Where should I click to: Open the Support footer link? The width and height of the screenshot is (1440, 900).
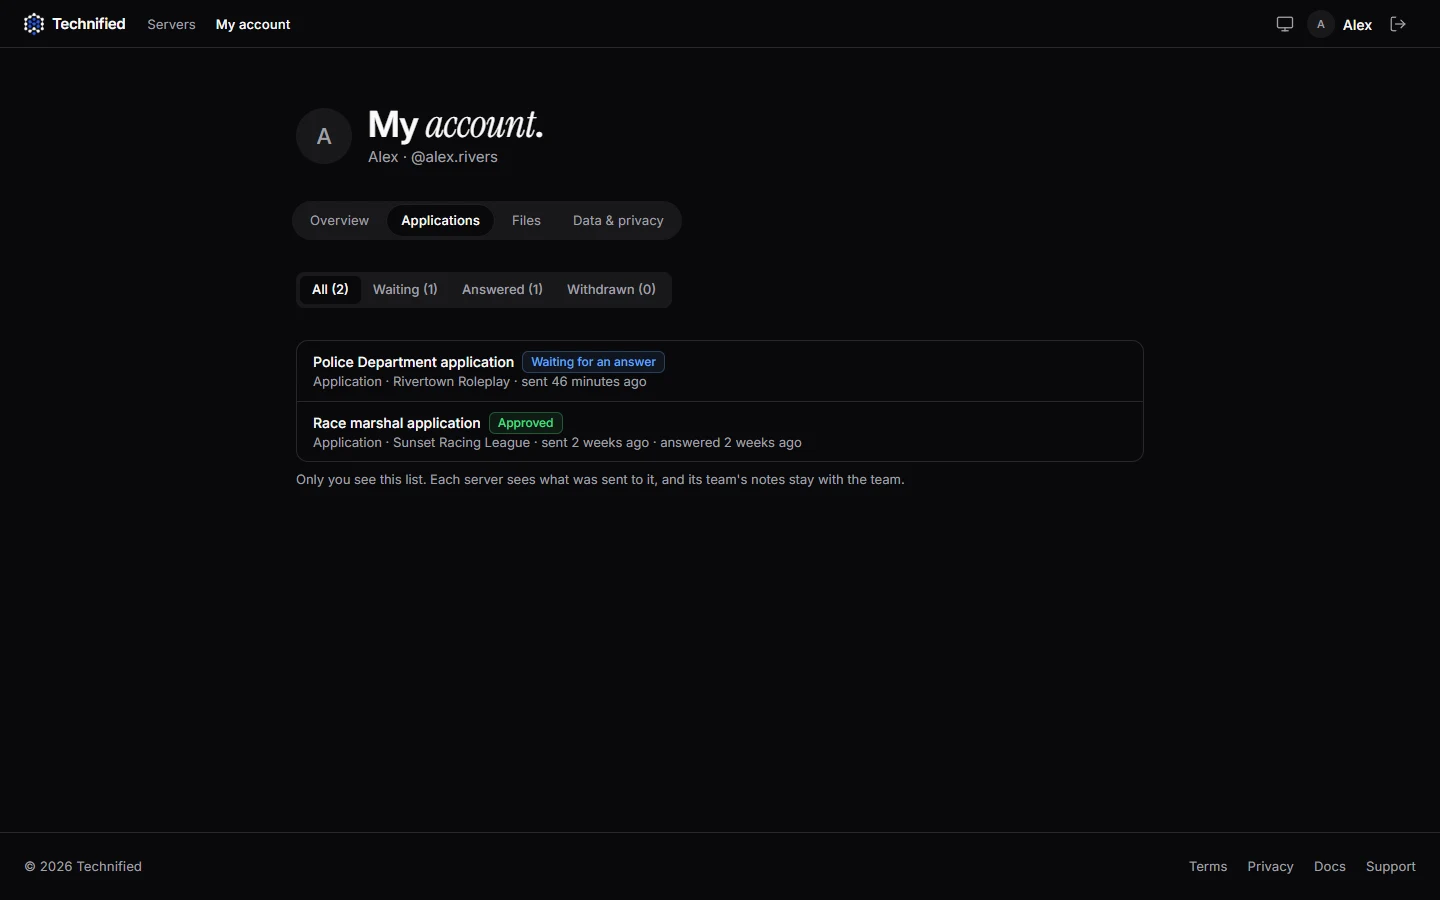1390,866
